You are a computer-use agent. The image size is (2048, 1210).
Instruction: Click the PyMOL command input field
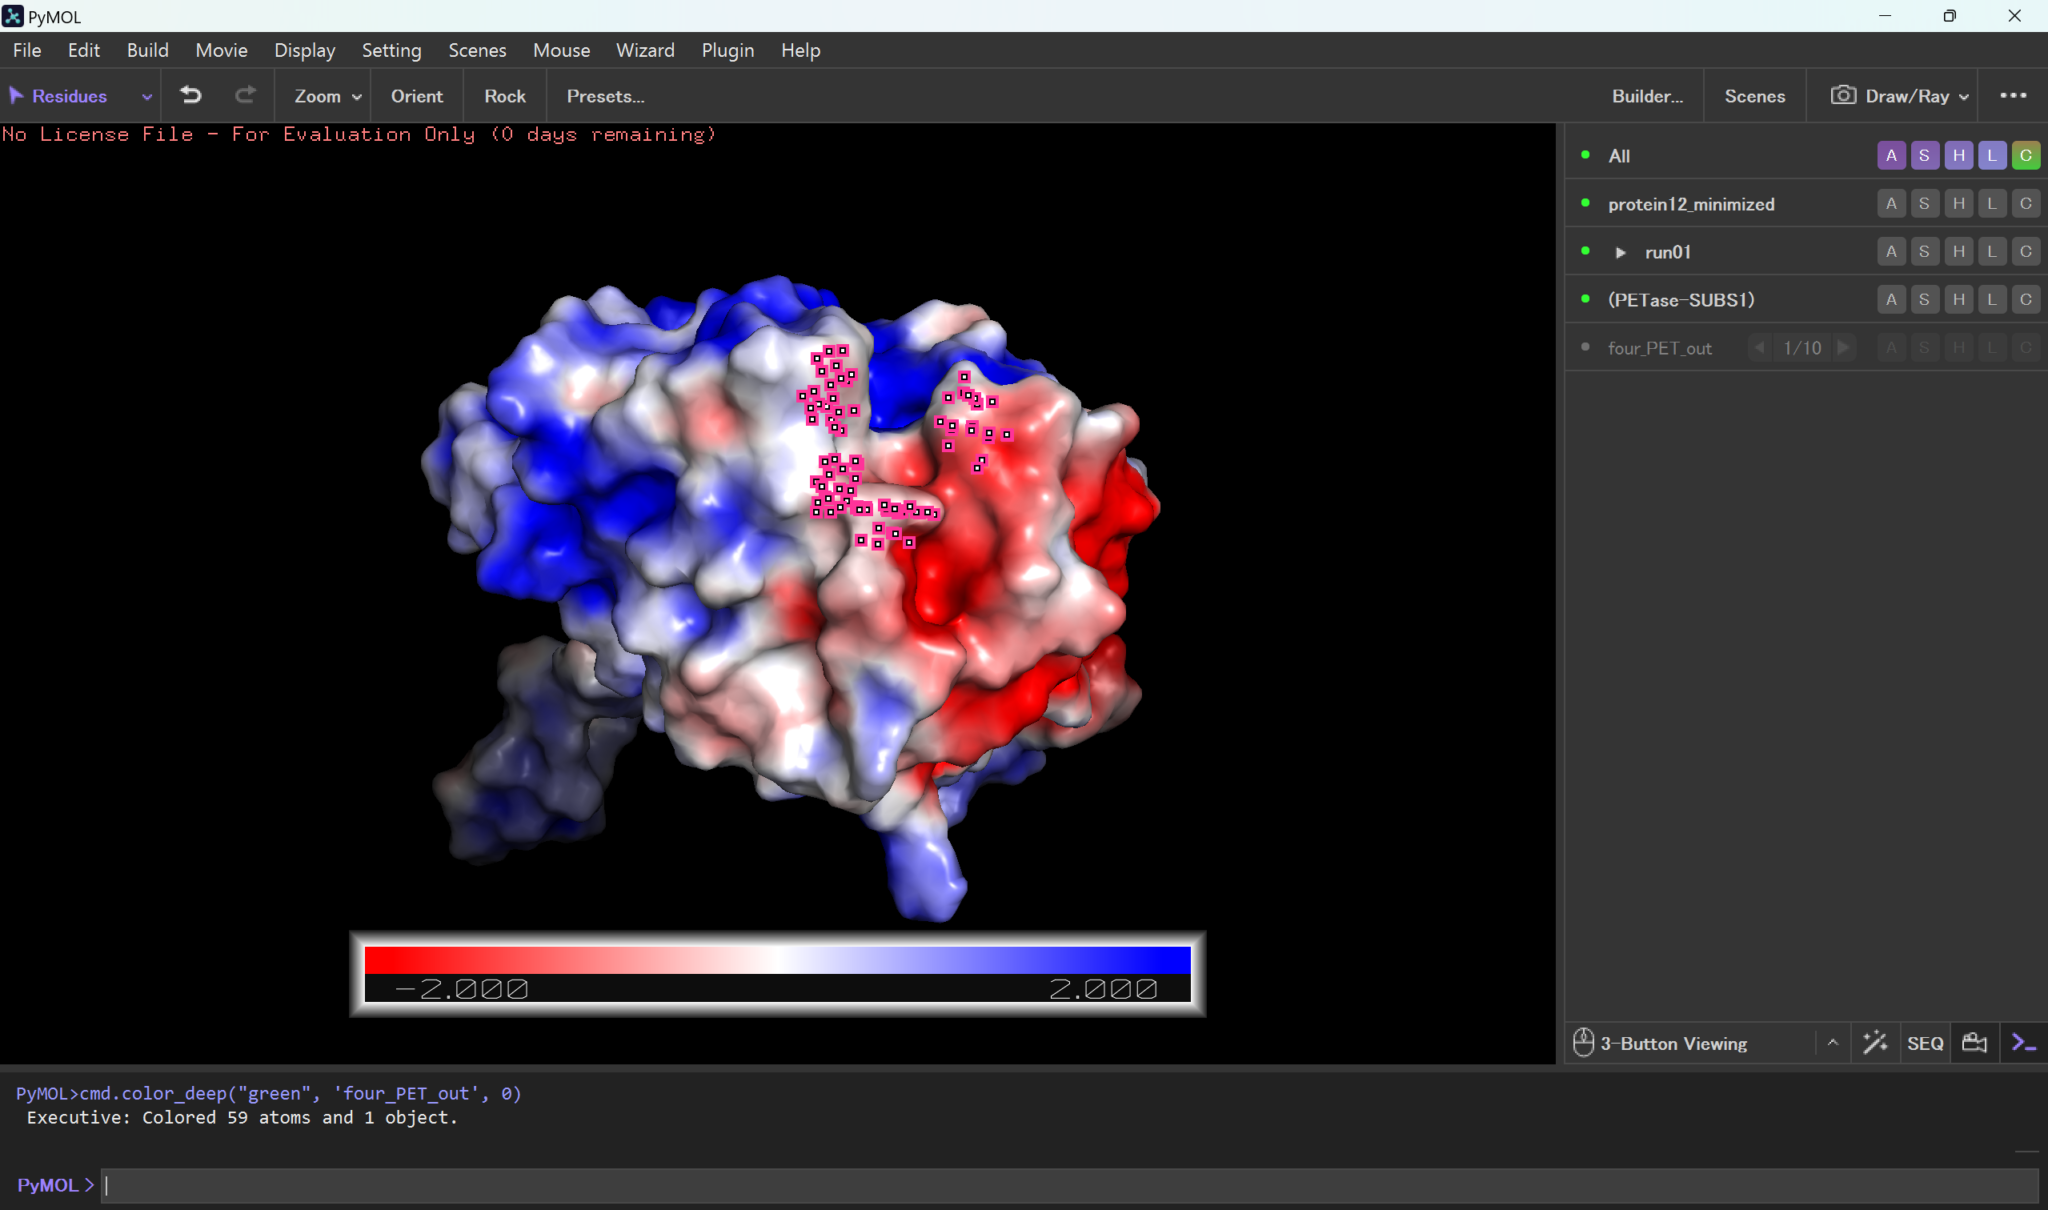[1070, 1185]
